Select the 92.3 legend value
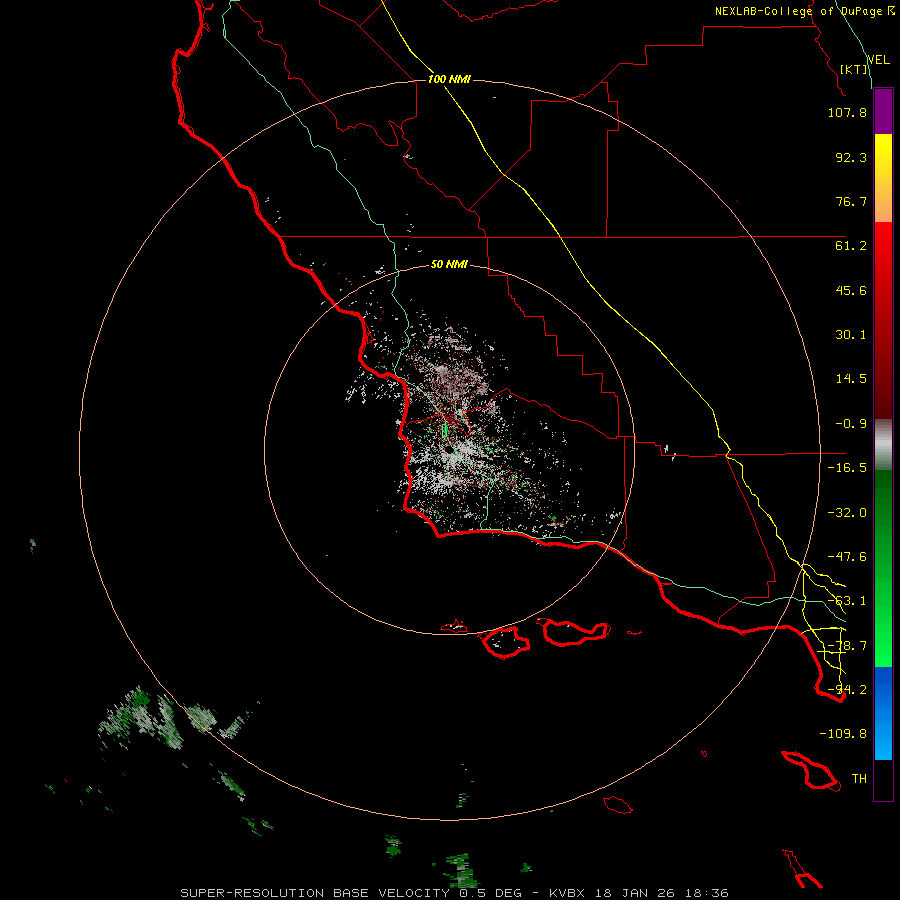Viewport: 900px width, 900px height. 851,157
